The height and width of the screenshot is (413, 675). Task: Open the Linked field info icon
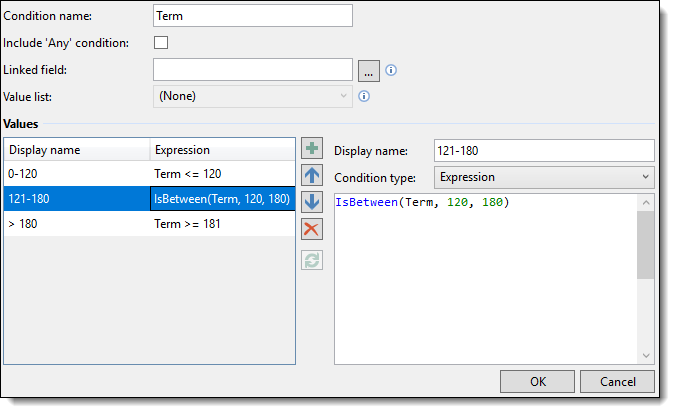click(x=391, y=70)
